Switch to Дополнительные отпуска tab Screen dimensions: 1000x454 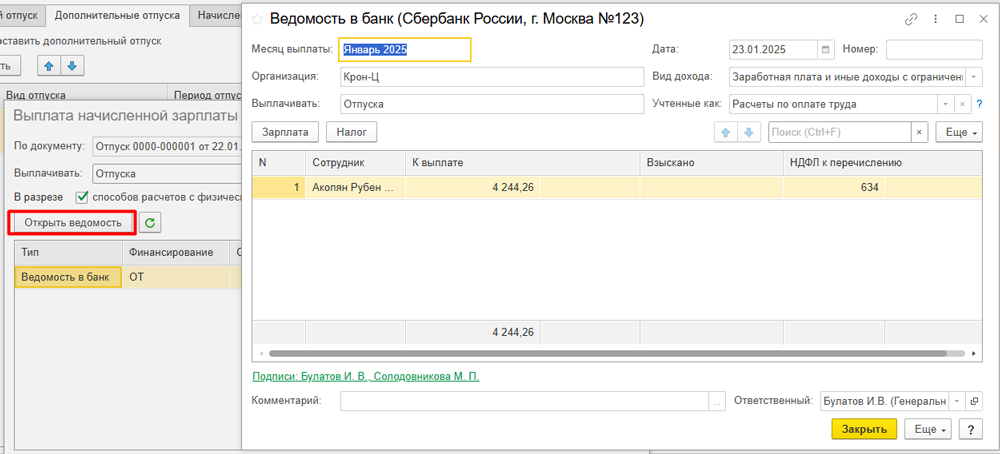118,14
